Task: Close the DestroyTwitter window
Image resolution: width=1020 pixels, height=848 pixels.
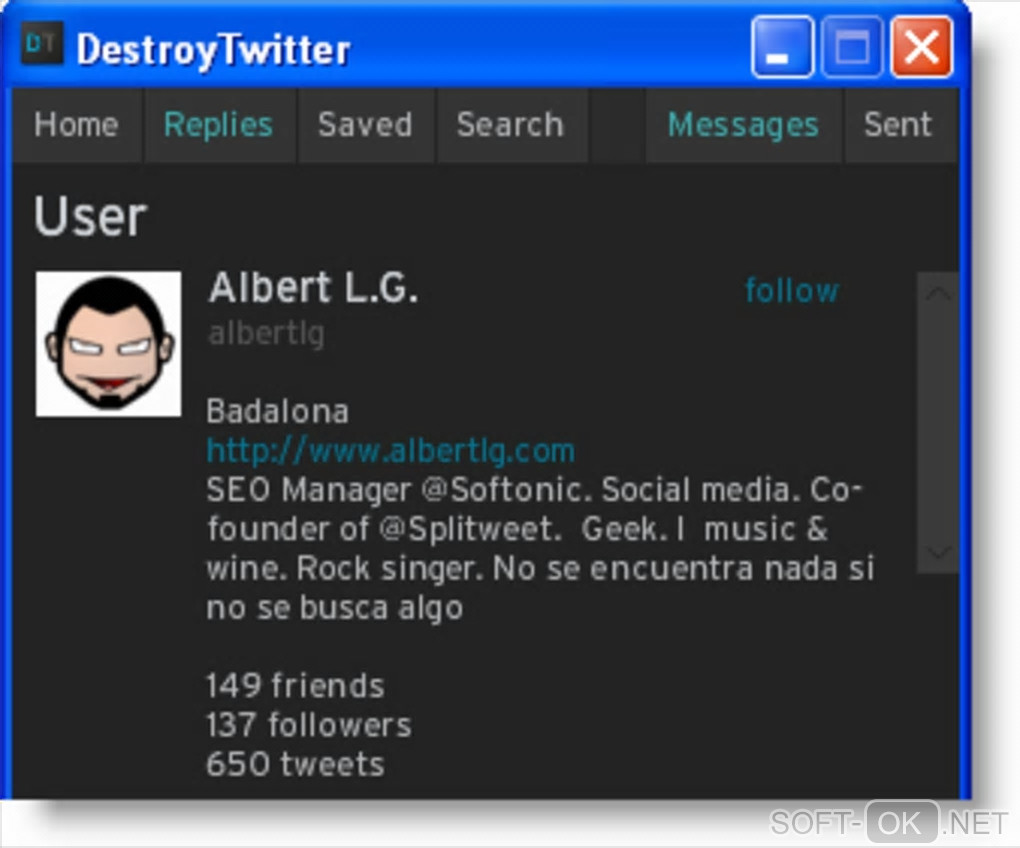Action: [922, 48]
